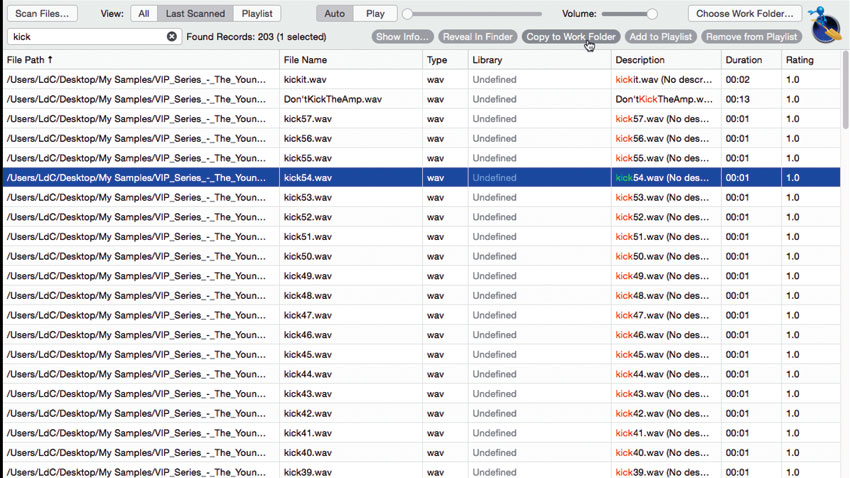The height and width of the screenshot is (478, 850).
Task: Adjust the Volume slider knob
Action: point(652,14)
